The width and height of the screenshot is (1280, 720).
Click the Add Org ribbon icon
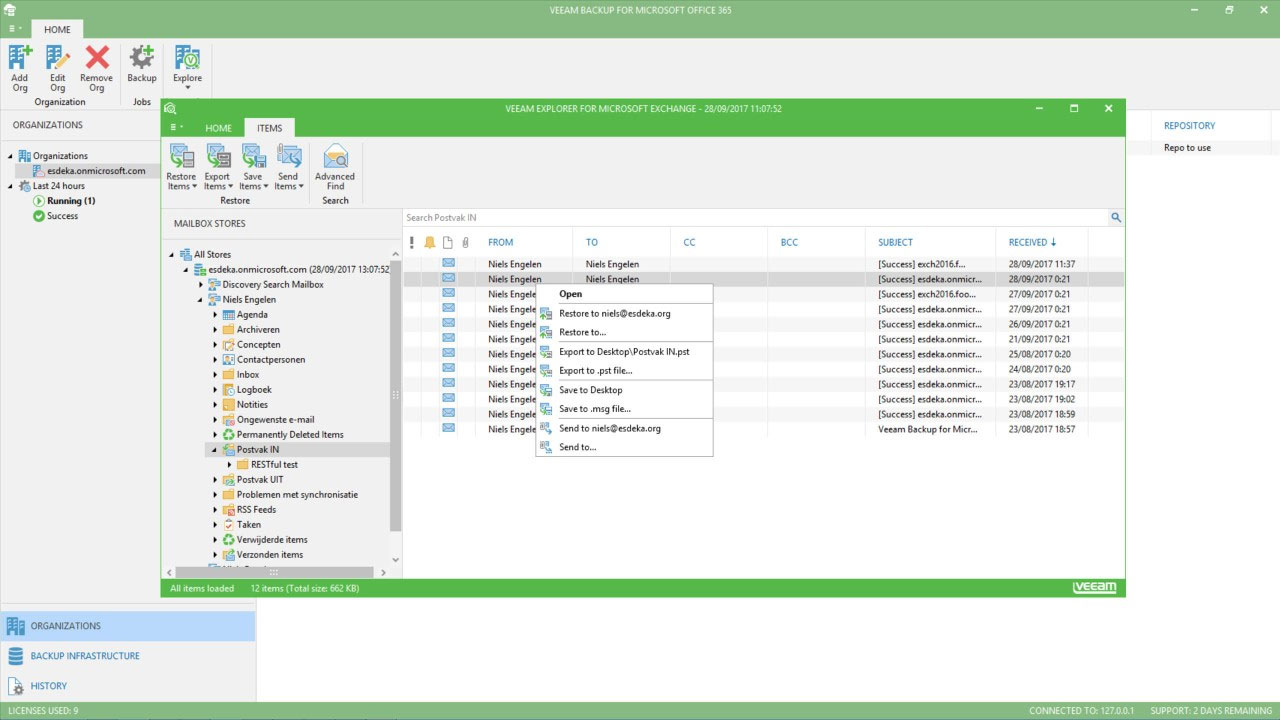pyautogui.click(x=20, y=68)
